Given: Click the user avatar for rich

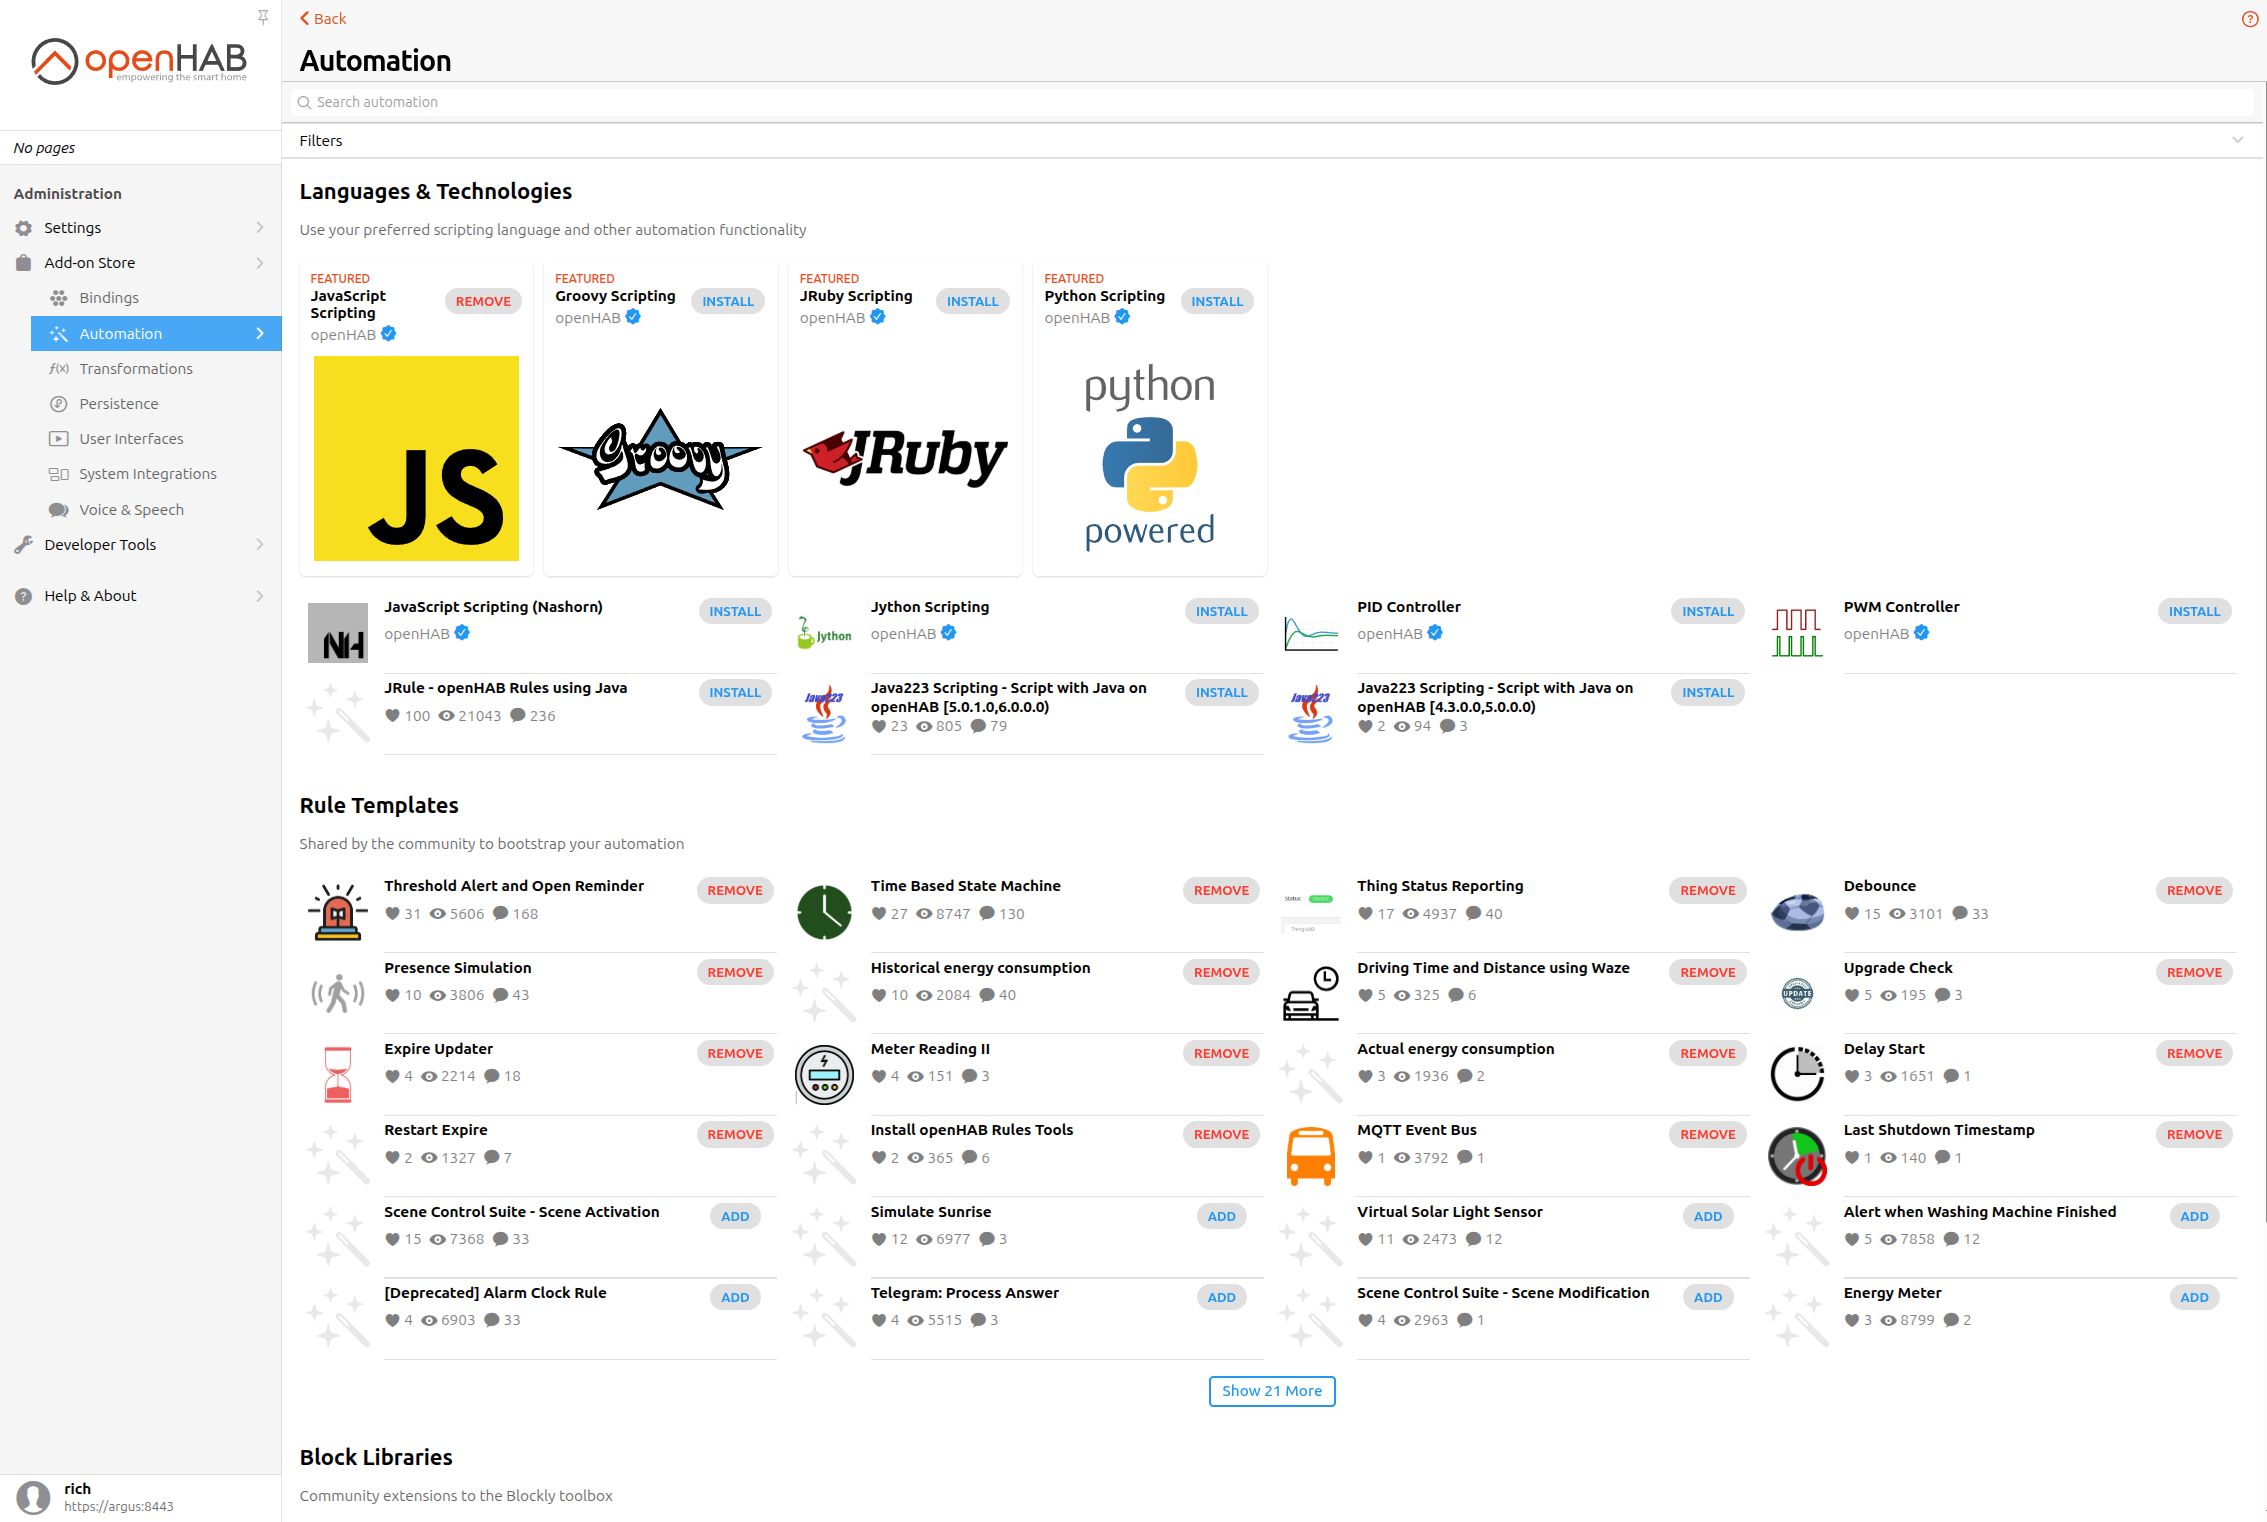Looking at the screenshot, I should (x=34, y=1497).
